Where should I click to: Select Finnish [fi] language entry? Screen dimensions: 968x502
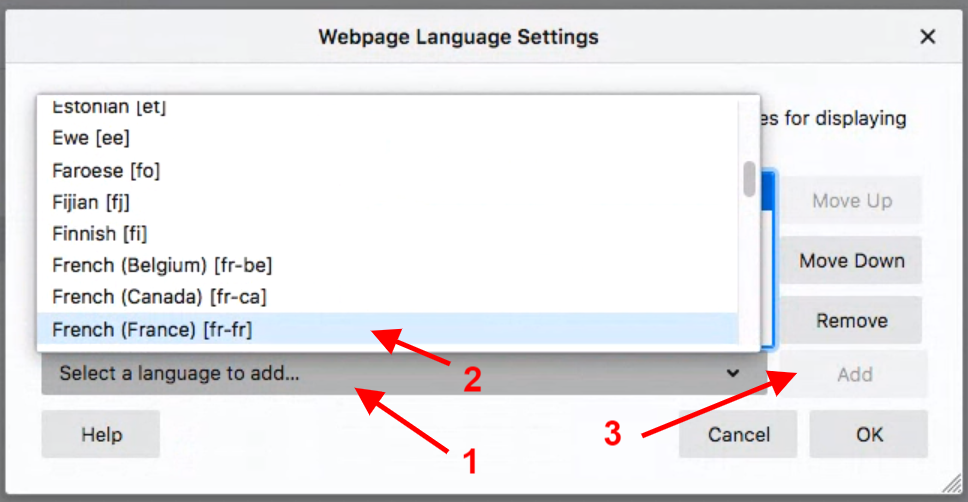pyautogui.click(x=100, y=234)
